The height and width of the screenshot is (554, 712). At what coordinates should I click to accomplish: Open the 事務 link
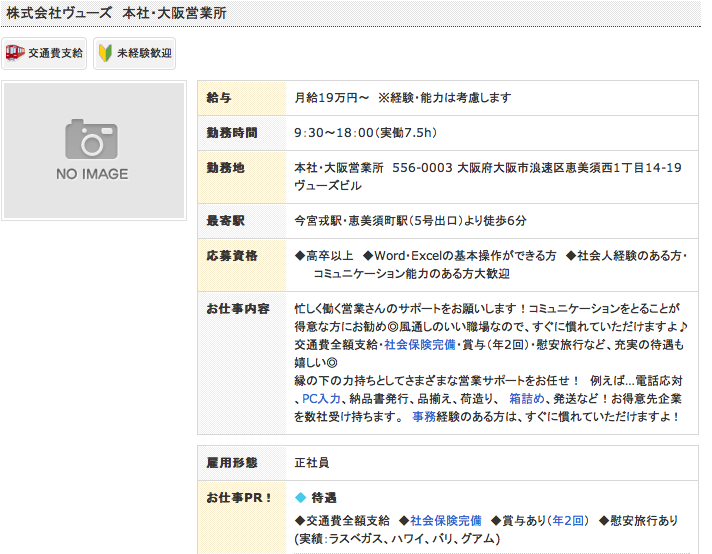tap(424, 416)
